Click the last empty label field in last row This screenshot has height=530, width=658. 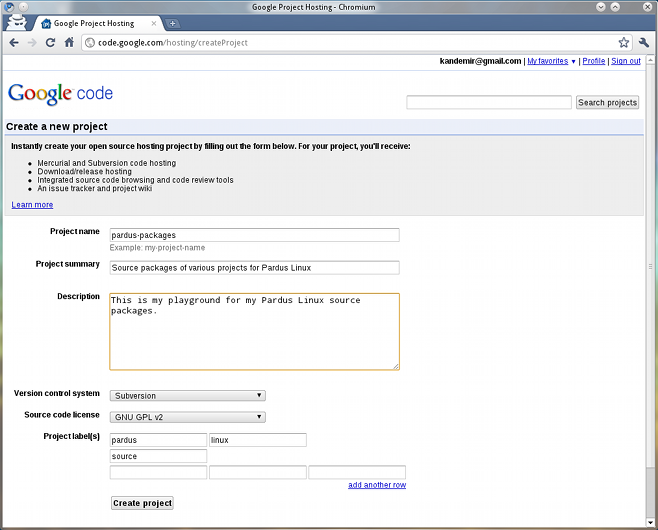pos(357,472)
